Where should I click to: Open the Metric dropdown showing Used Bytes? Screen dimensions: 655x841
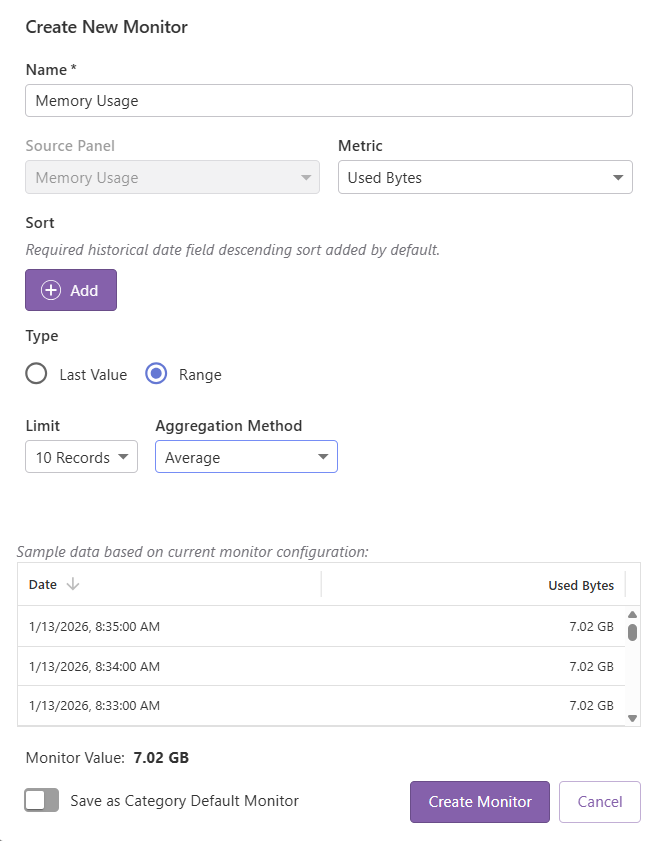click(x=485, y=177)
